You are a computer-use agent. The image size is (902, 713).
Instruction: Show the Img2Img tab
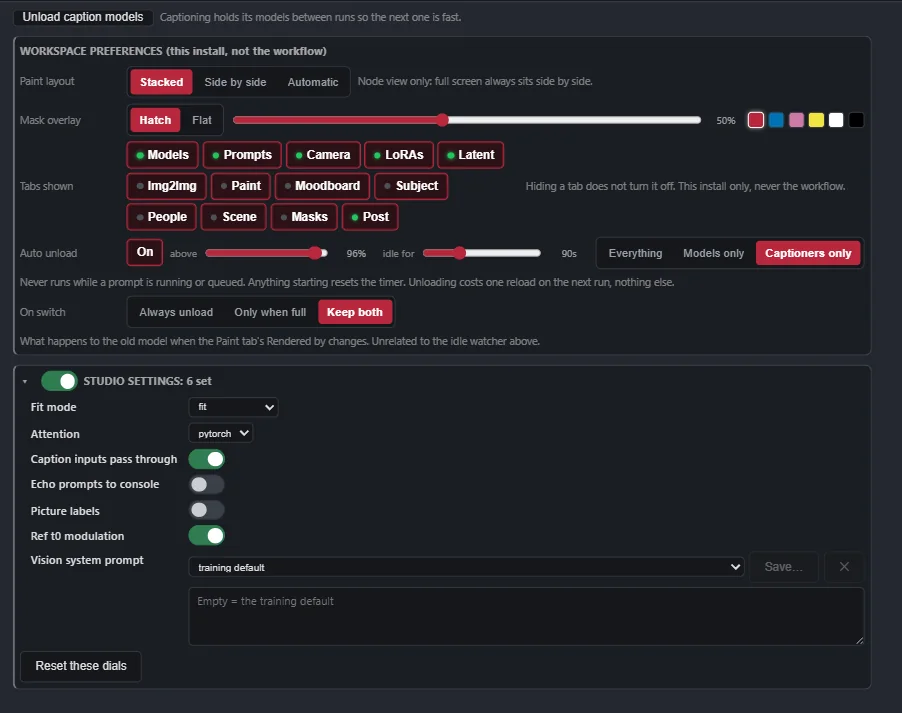166,186
